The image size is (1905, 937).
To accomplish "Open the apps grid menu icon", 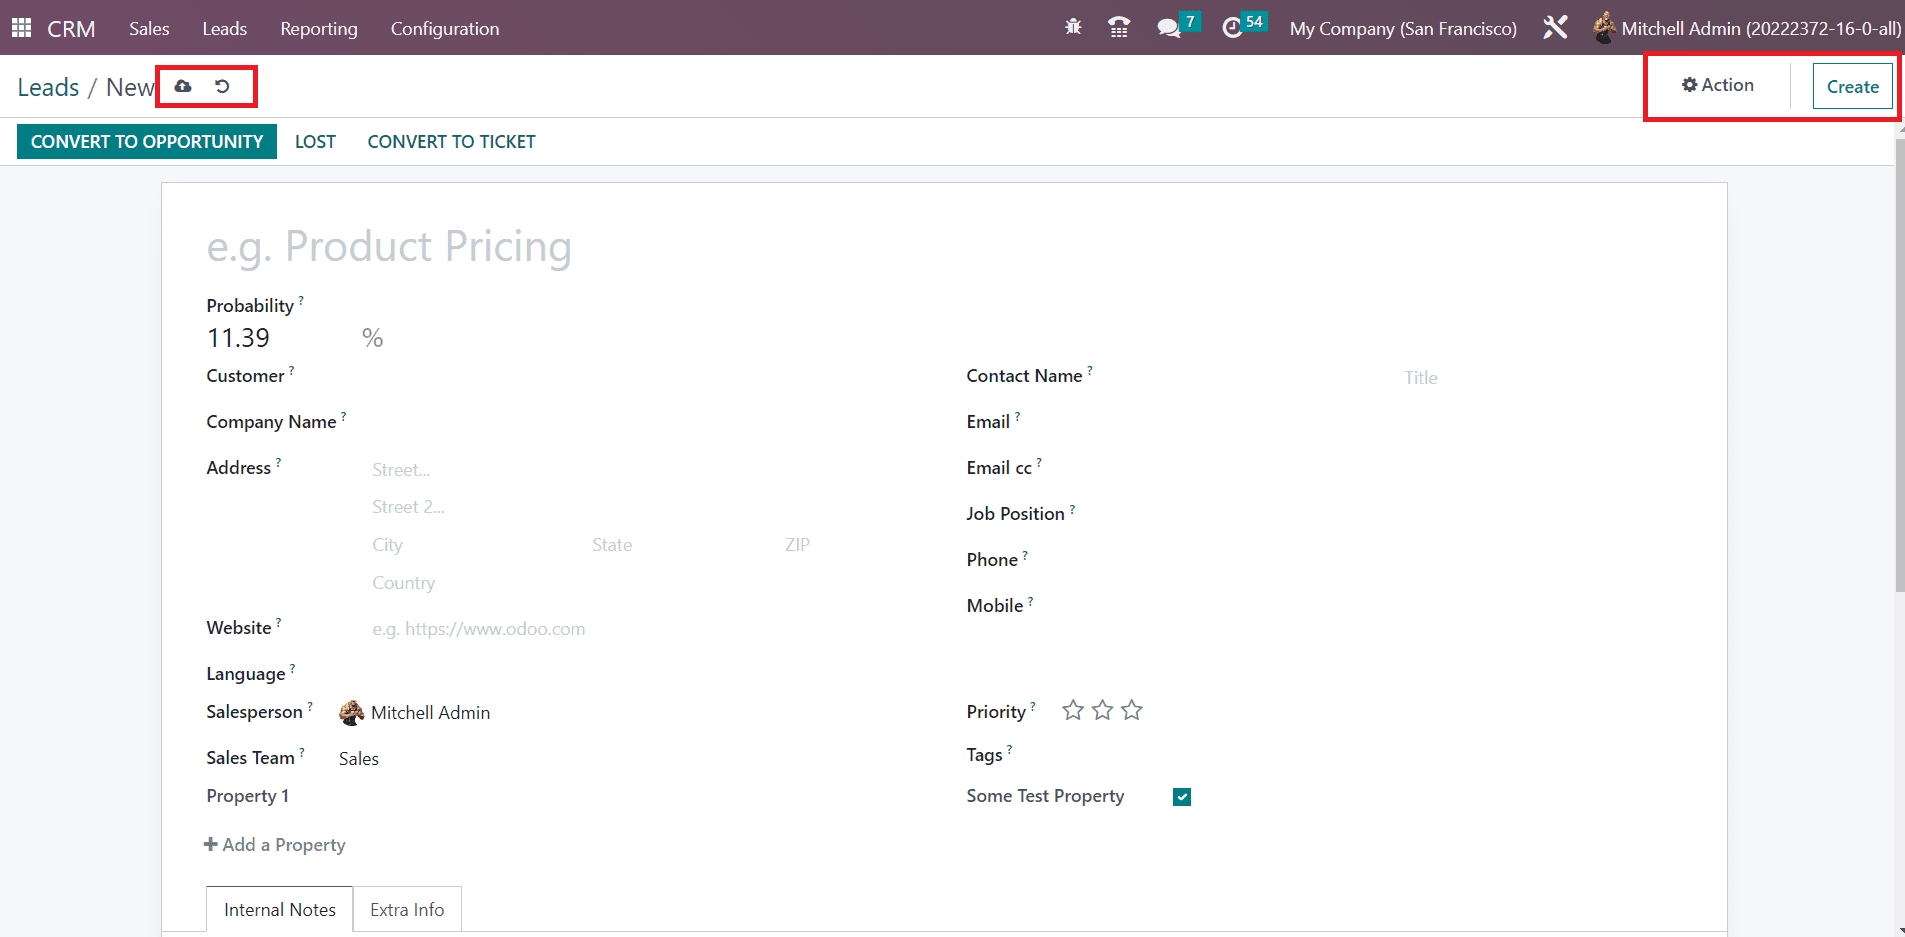I will (21, 28).
